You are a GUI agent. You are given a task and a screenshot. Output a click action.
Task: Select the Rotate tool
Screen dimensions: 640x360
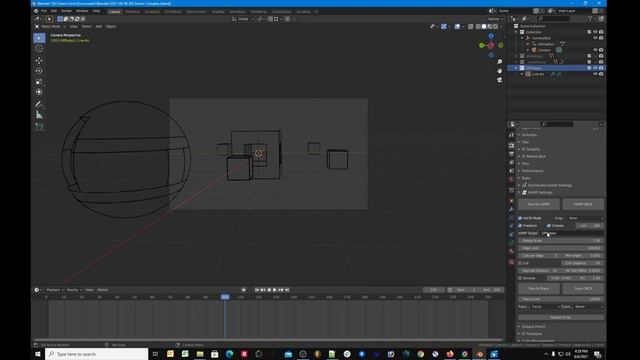(x=39, y=71)
